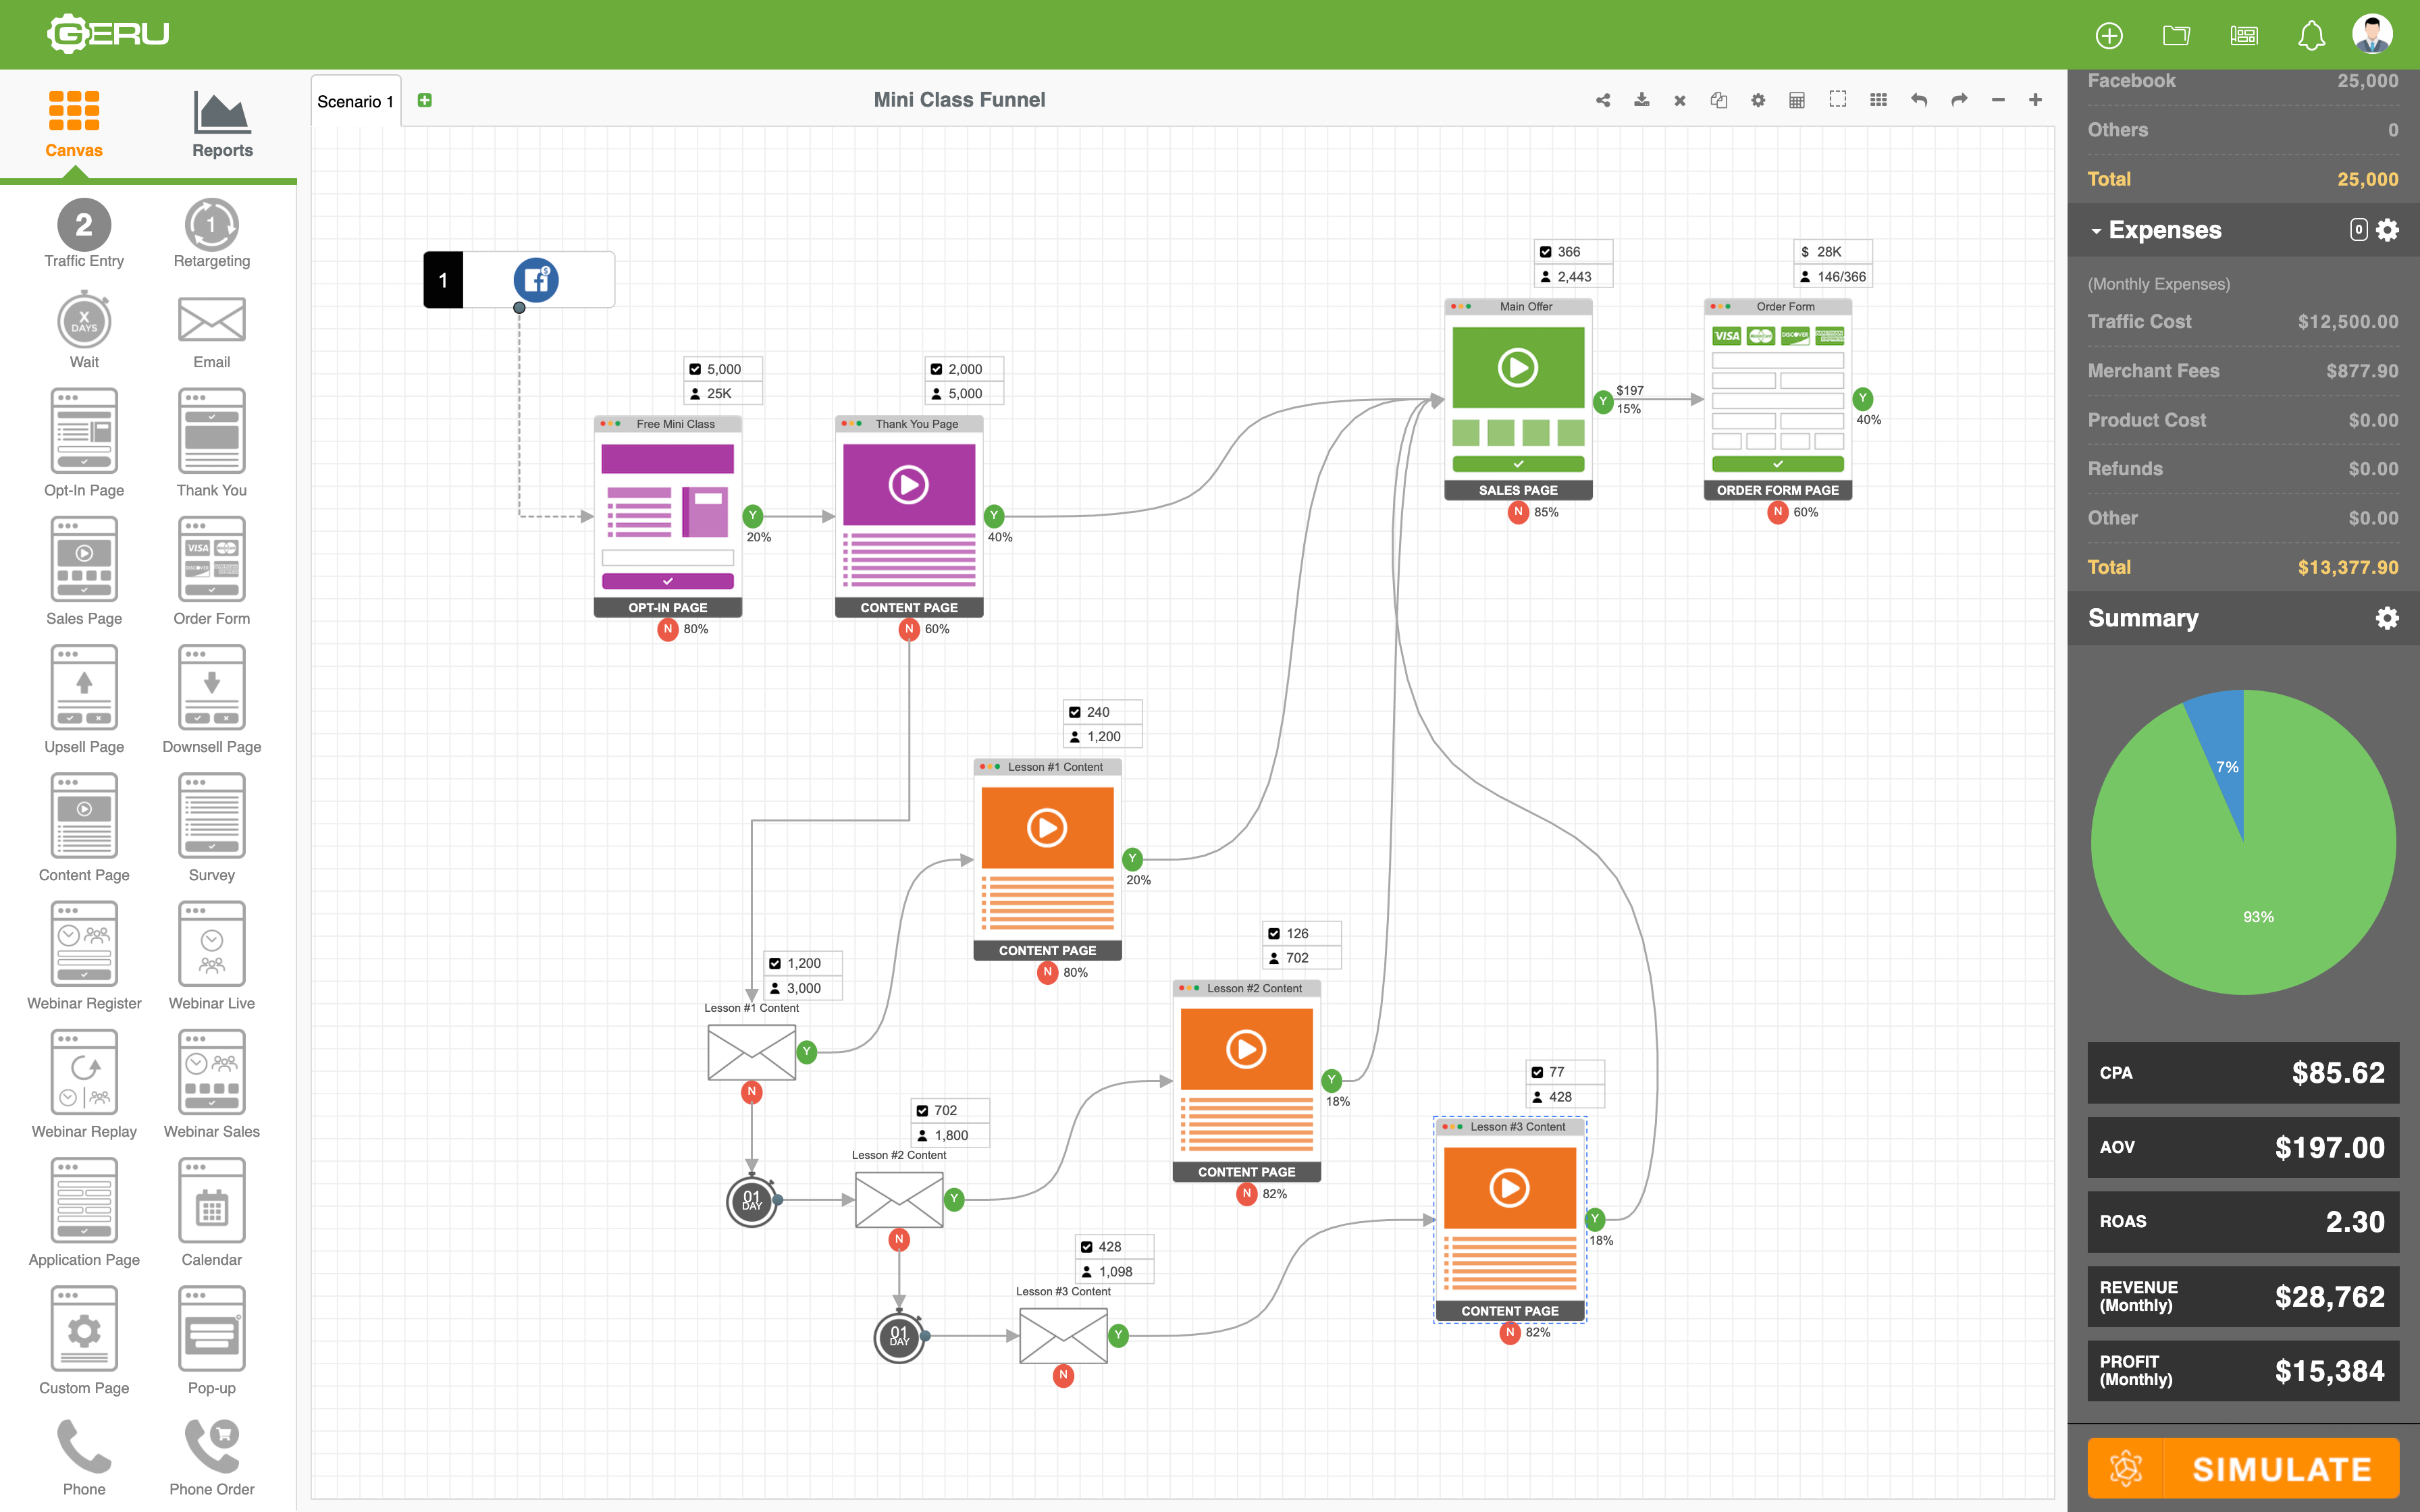Image resolution: width=2420 pixels, height=1512 pixels.
Task: Collapse the Expenses section
Action: [x=2097, y=230]
